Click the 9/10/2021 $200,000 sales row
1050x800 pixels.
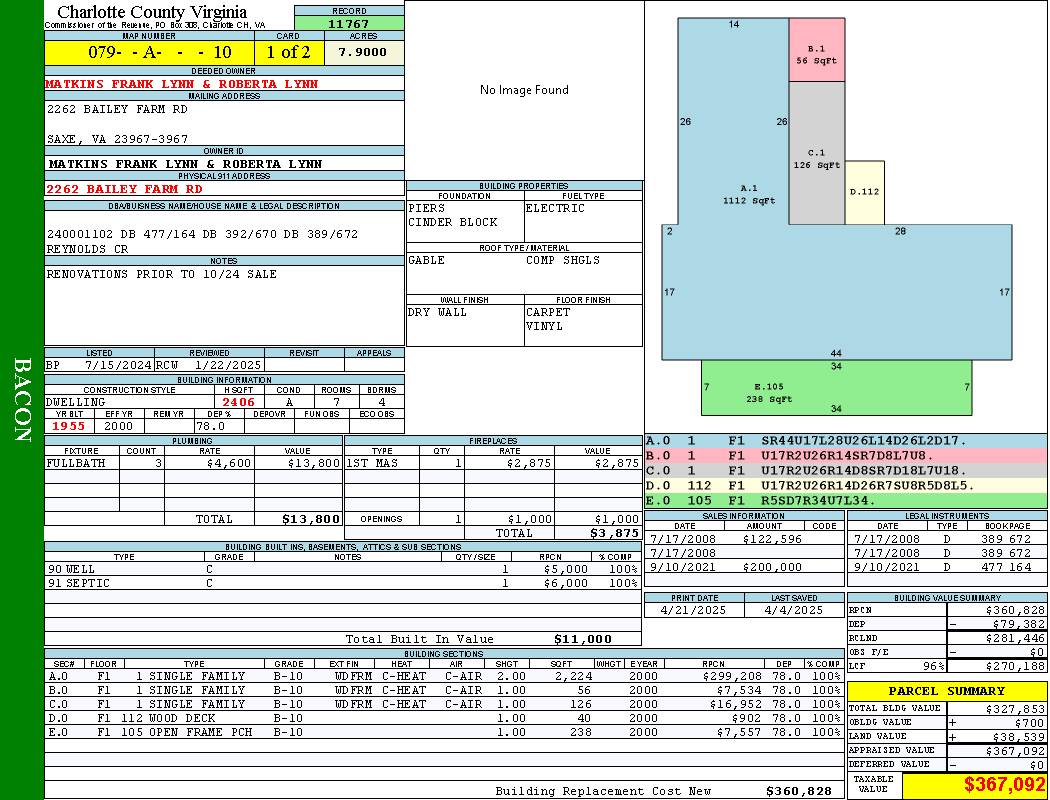[x=744, y=567]
